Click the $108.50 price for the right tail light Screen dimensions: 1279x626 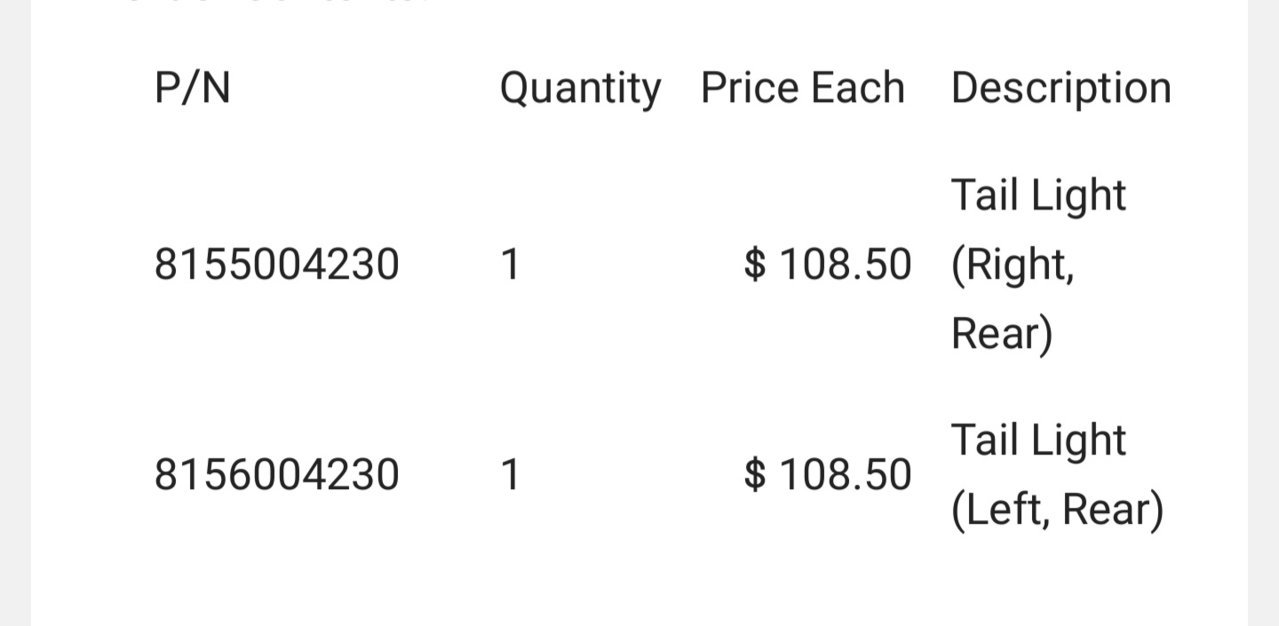pyautogui.click(x=828, y=265)
